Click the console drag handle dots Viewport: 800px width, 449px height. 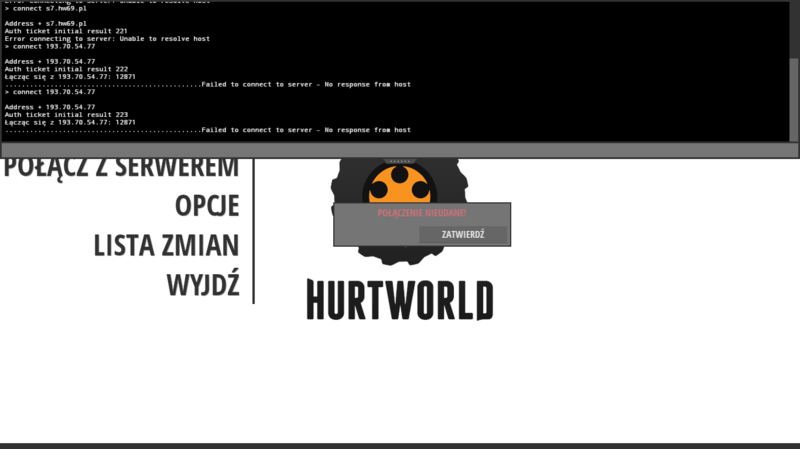(399, 161)
